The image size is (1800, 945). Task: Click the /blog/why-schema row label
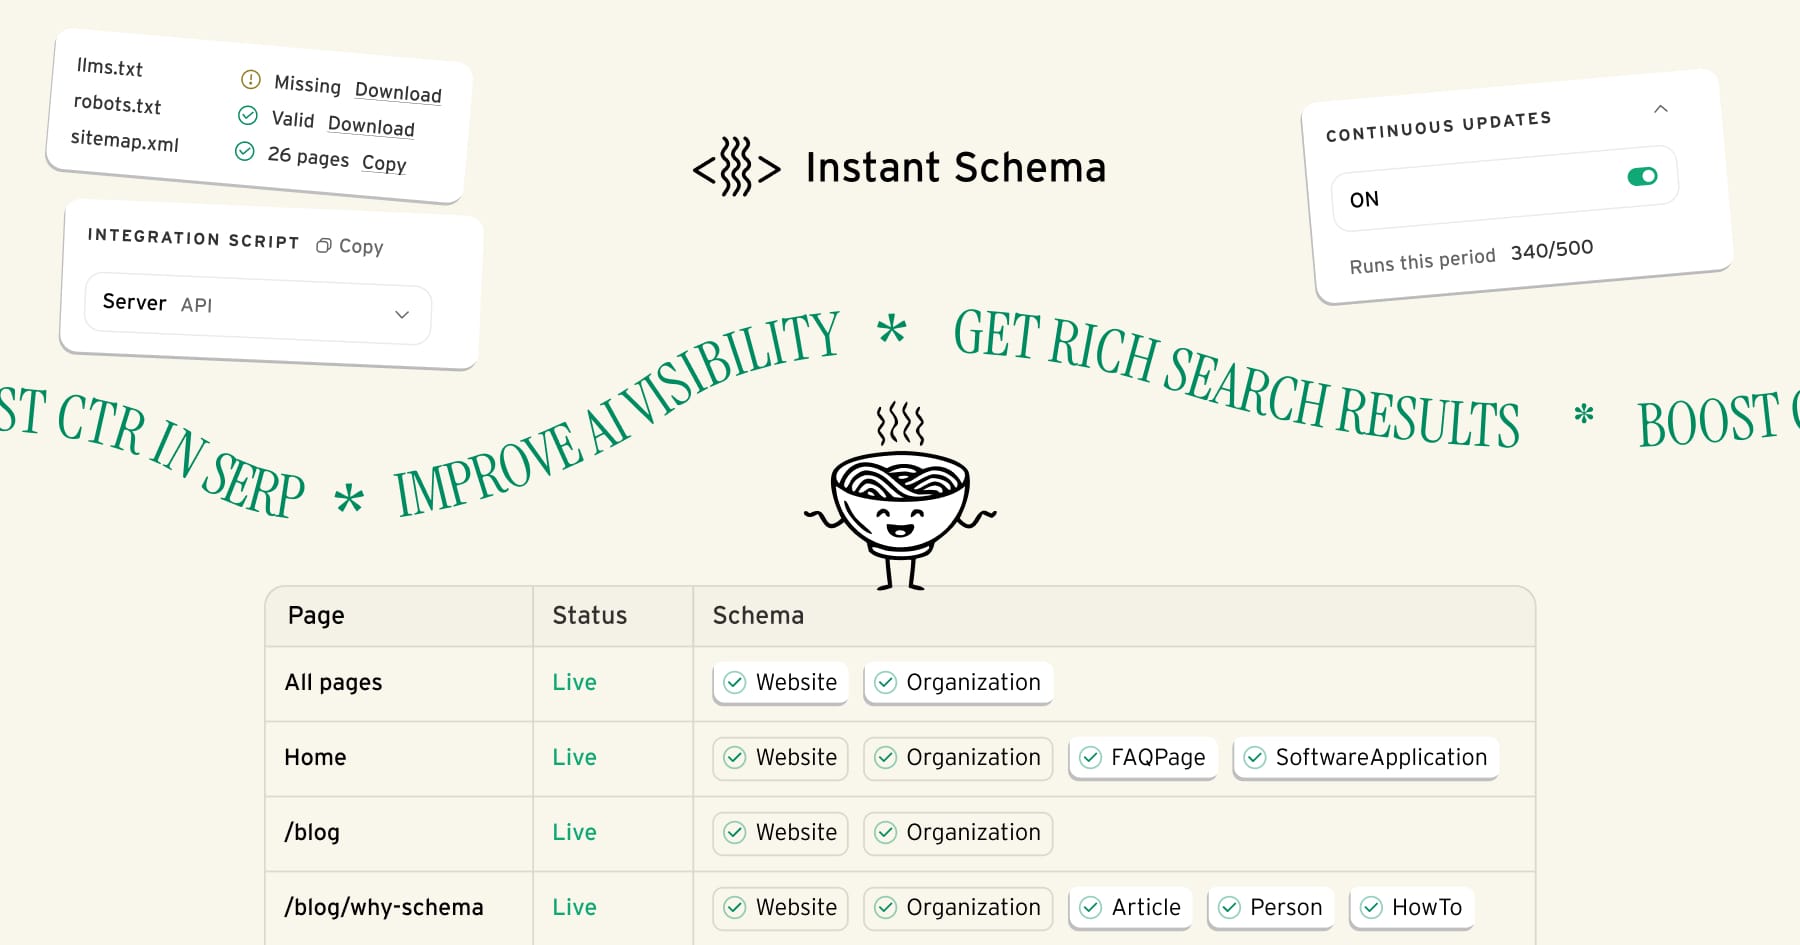point(384,907)
